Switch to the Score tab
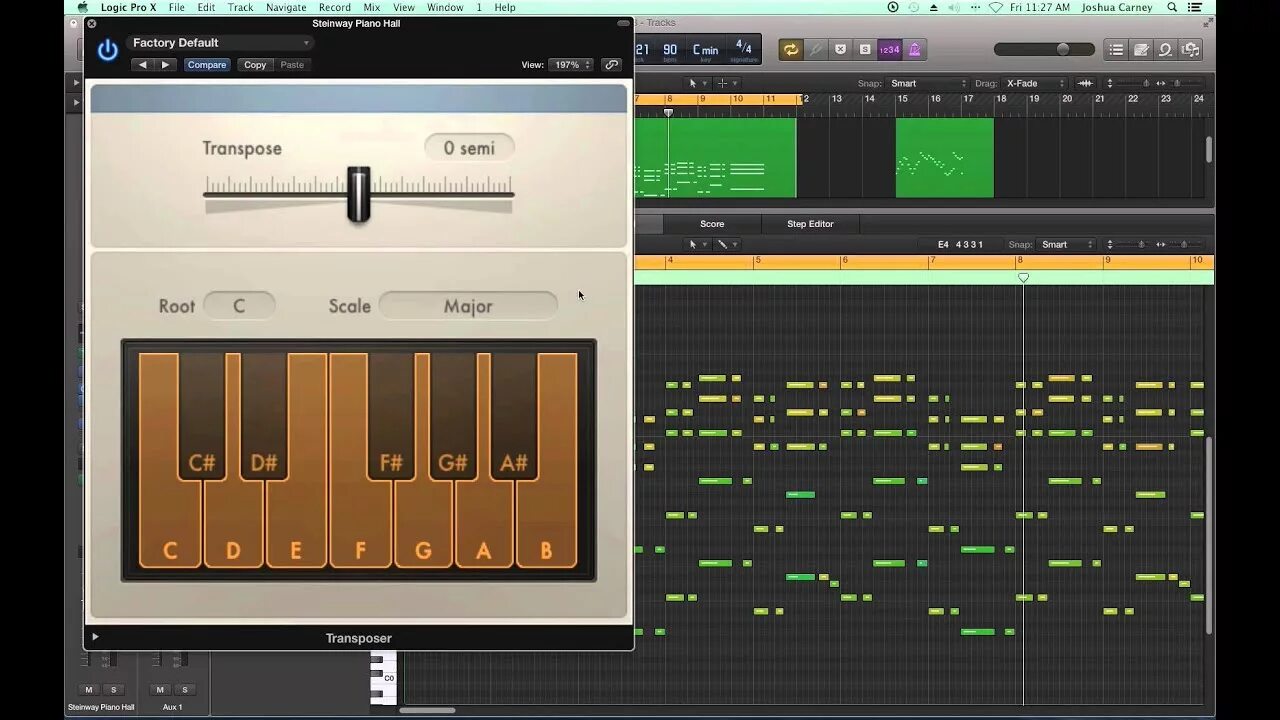Viewport: 1280px width, 720px height. pos(712,224)
